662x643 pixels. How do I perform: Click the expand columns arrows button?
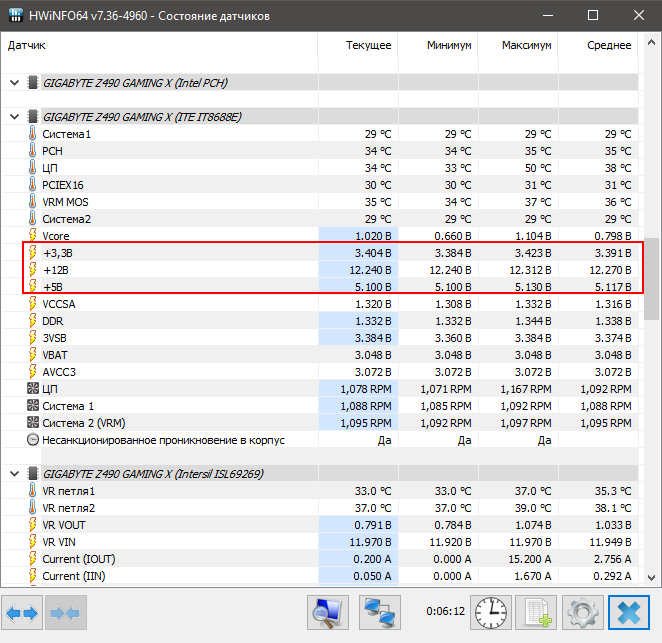pos(22,612)
